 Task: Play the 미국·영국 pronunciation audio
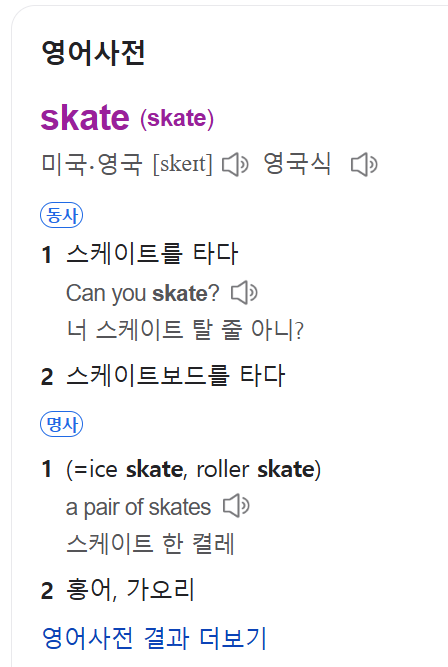[x=235, y=164]
